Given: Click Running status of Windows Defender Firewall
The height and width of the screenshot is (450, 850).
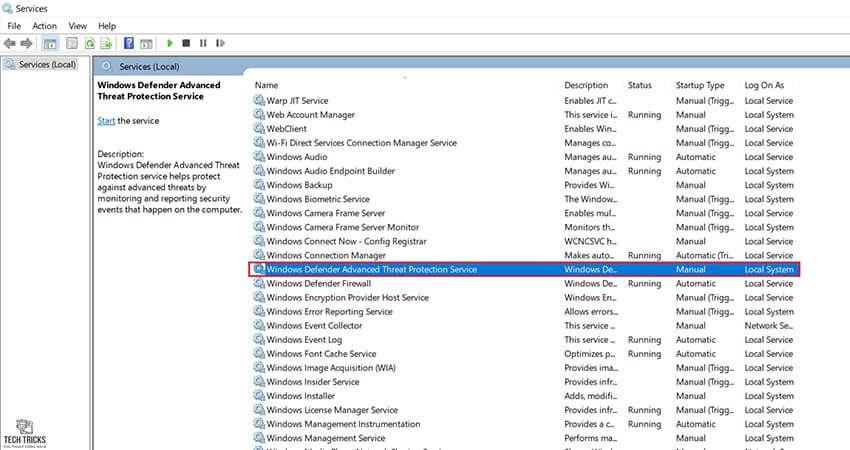Looking at the screenshot, I should tap(644, 284).
